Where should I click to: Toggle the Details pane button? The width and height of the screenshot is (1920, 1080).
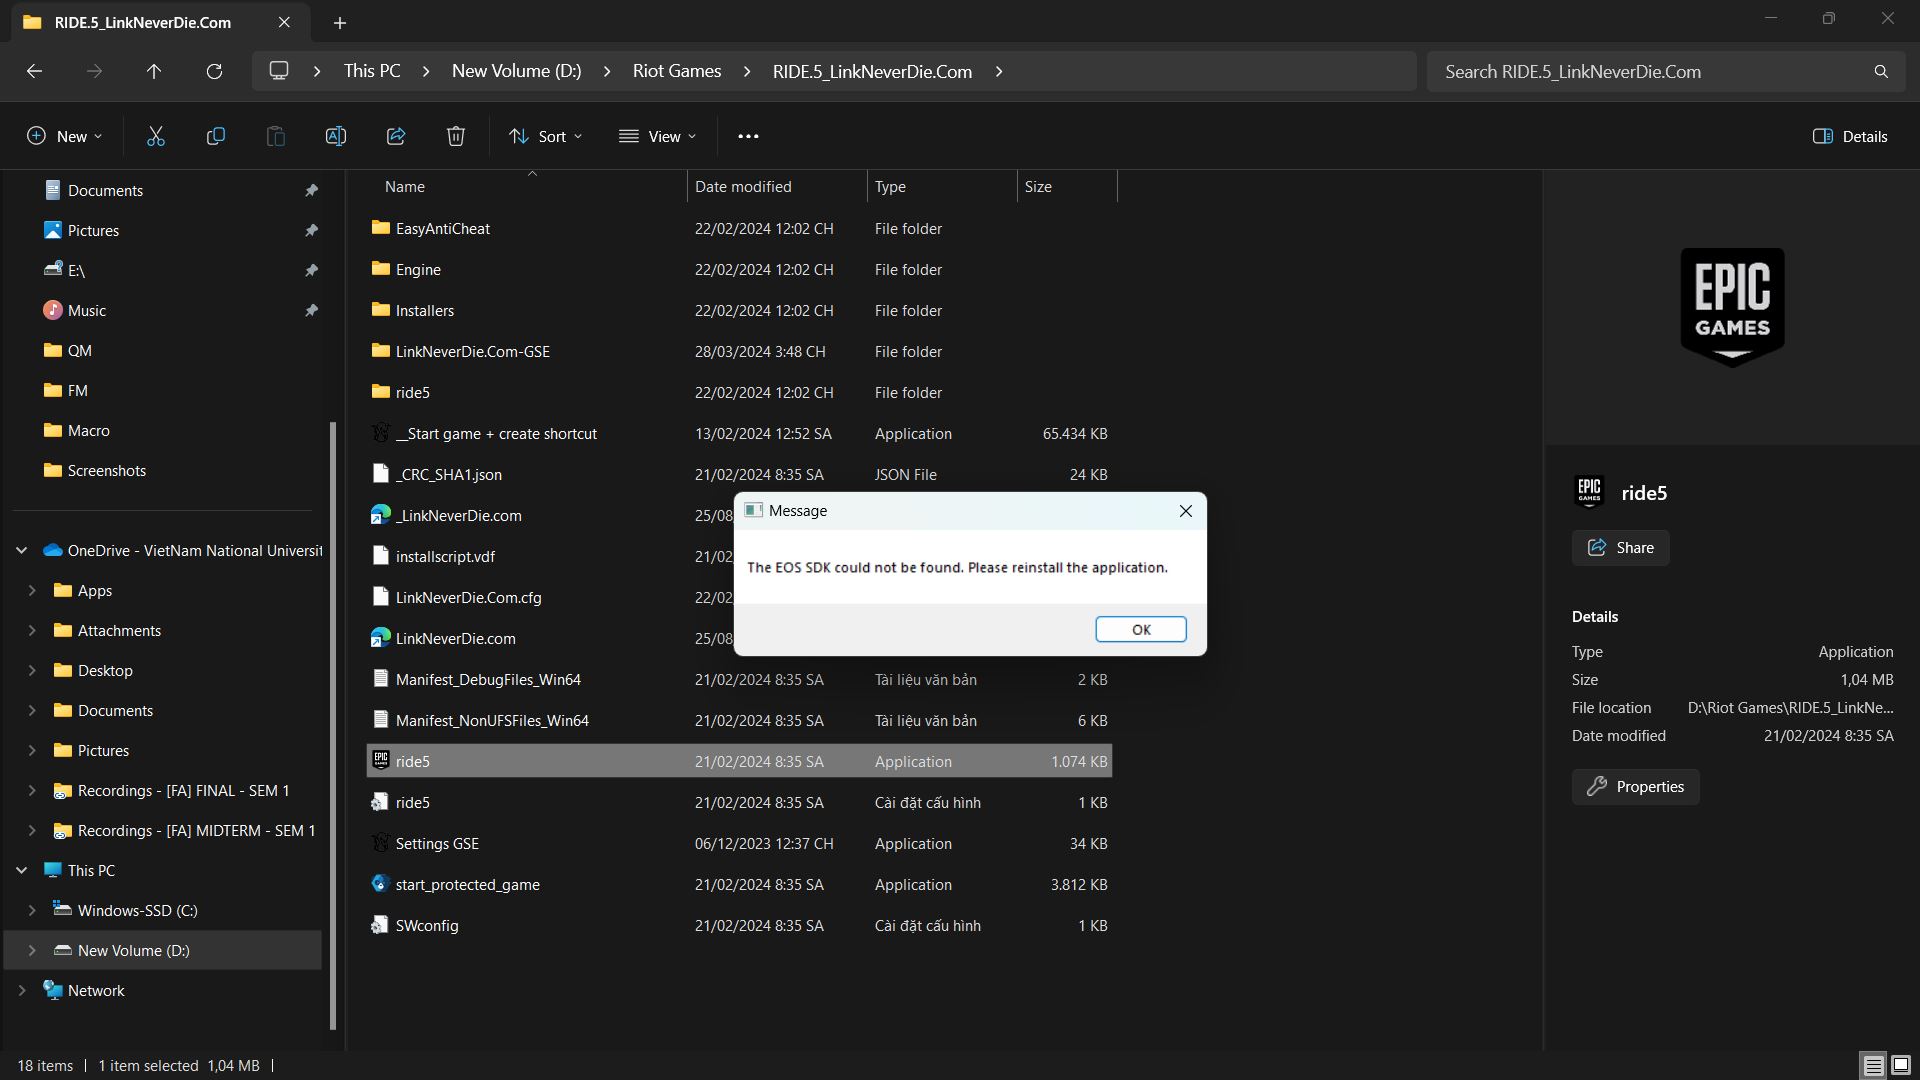[x=1850, y=136]
